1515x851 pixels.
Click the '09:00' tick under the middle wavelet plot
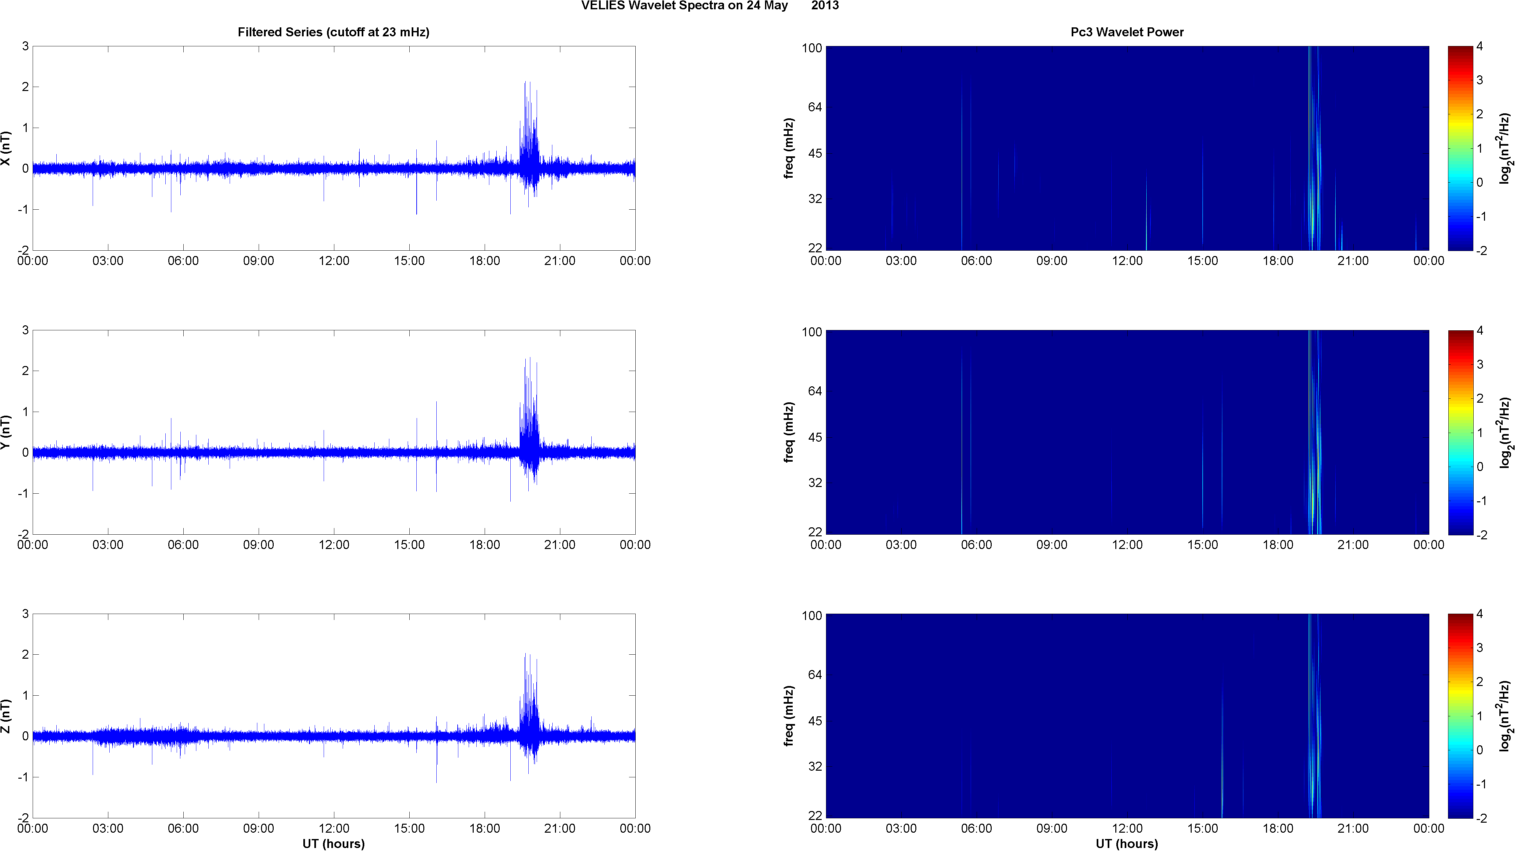(x=1052, y=545)
